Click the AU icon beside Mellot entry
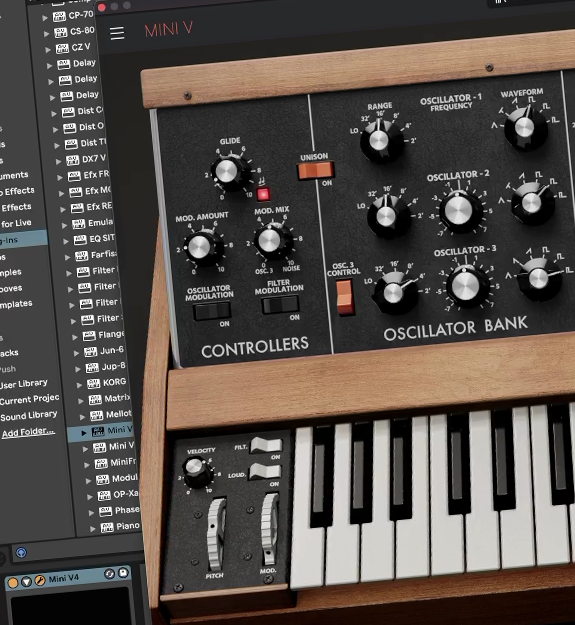Image resolution: width=575 pixels, height=625 pixels. (x=96, y=415)
